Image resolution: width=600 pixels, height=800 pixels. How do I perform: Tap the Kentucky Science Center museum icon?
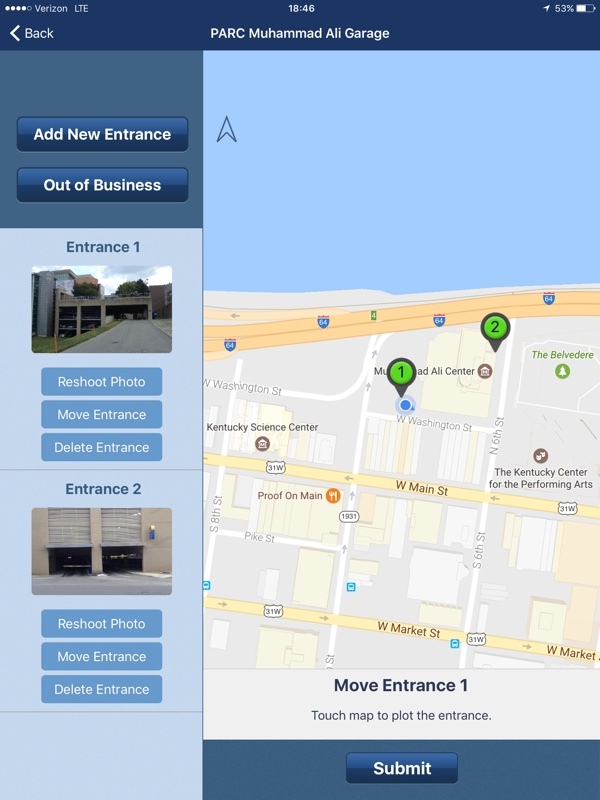point(262,443)
